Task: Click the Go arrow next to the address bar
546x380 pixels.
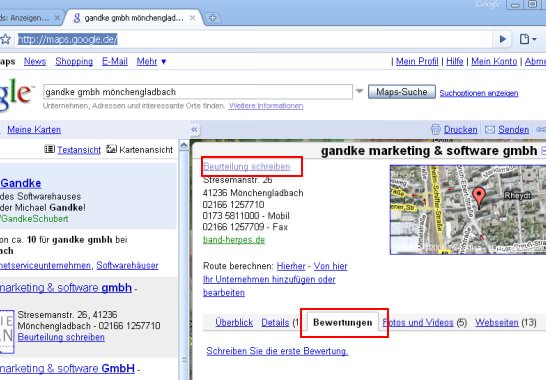Action: tap(502, 39)
